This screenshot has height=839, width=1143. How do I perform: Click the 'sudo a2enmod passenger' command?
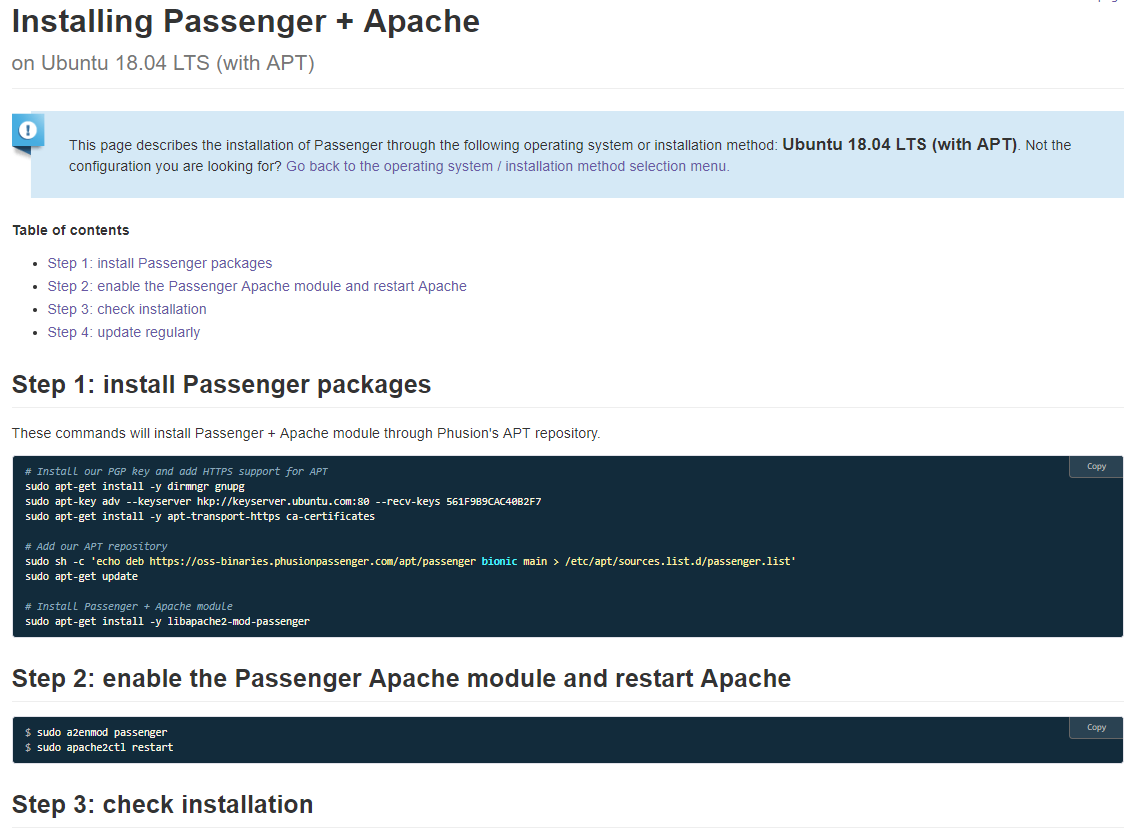click(x=102, y=733)
